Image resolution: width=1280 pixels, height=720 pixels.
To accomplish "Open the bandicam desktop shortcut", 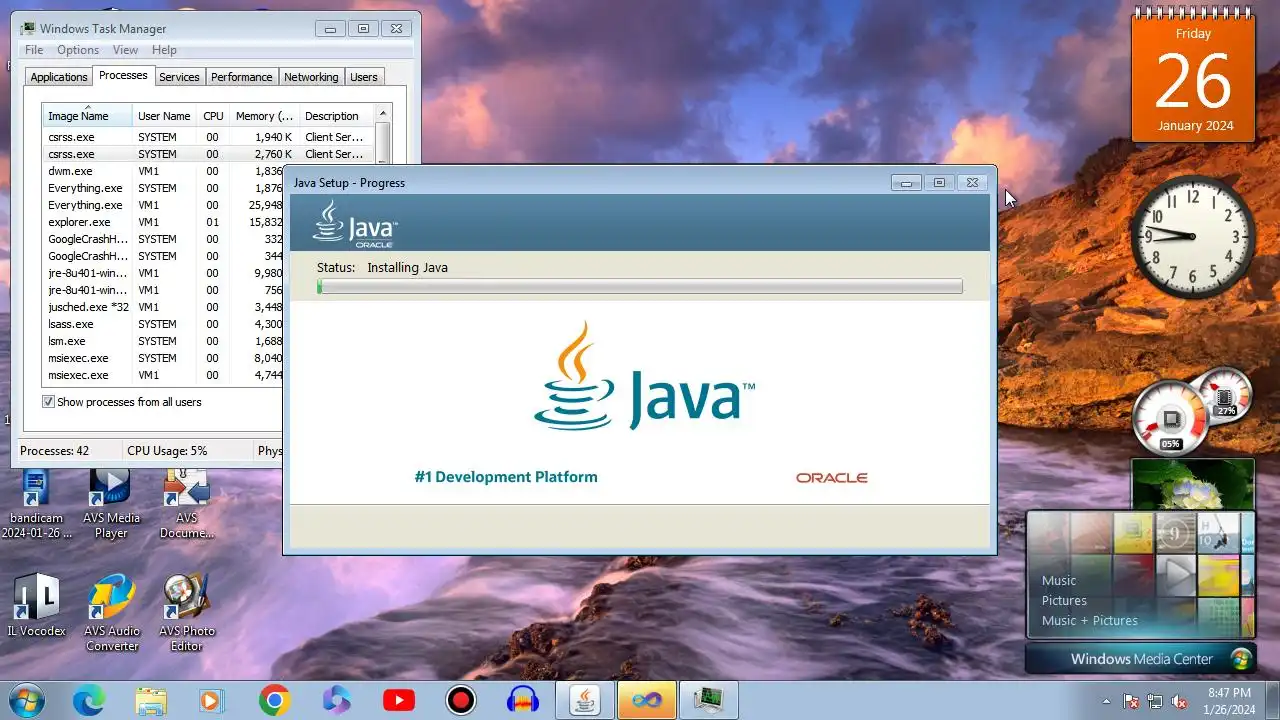I will [x=37, y=504].
